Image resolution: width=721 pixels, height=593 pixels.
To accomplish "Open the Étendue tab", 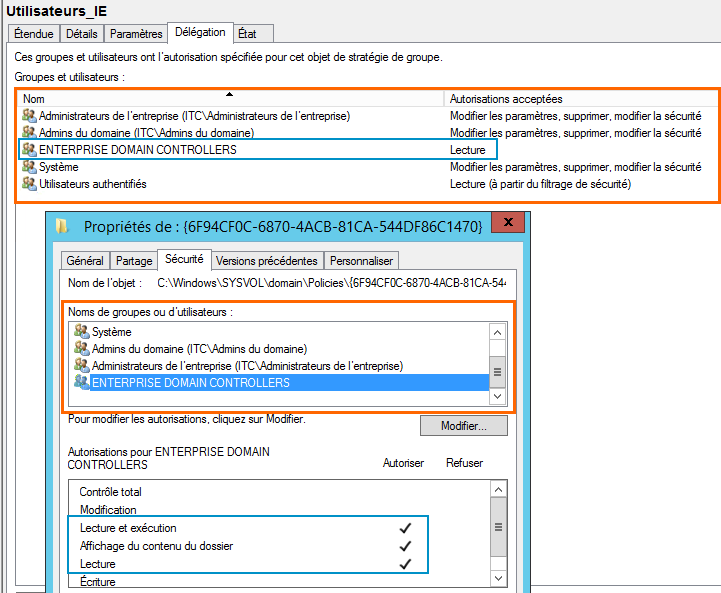I will [34, 34].
